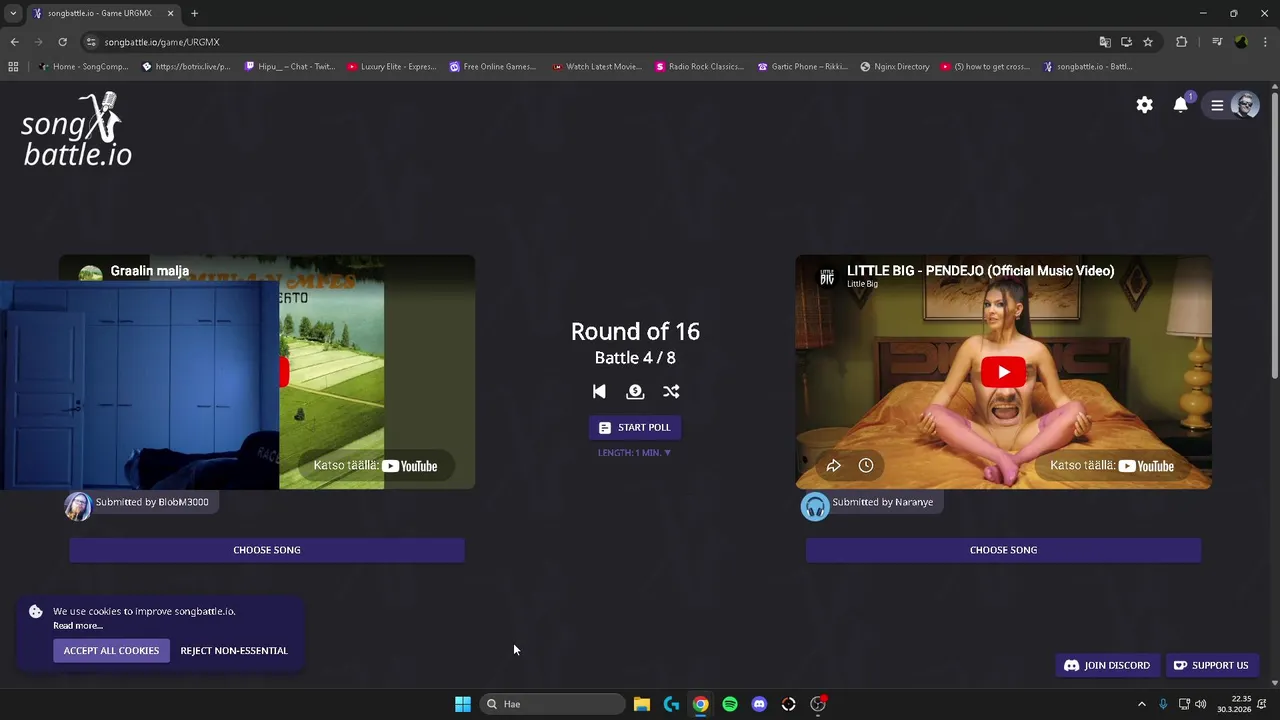Screen dimensions: 1280x720
Task: Select the songbattle.io browser tab
Action: click(x=103, y=13)
